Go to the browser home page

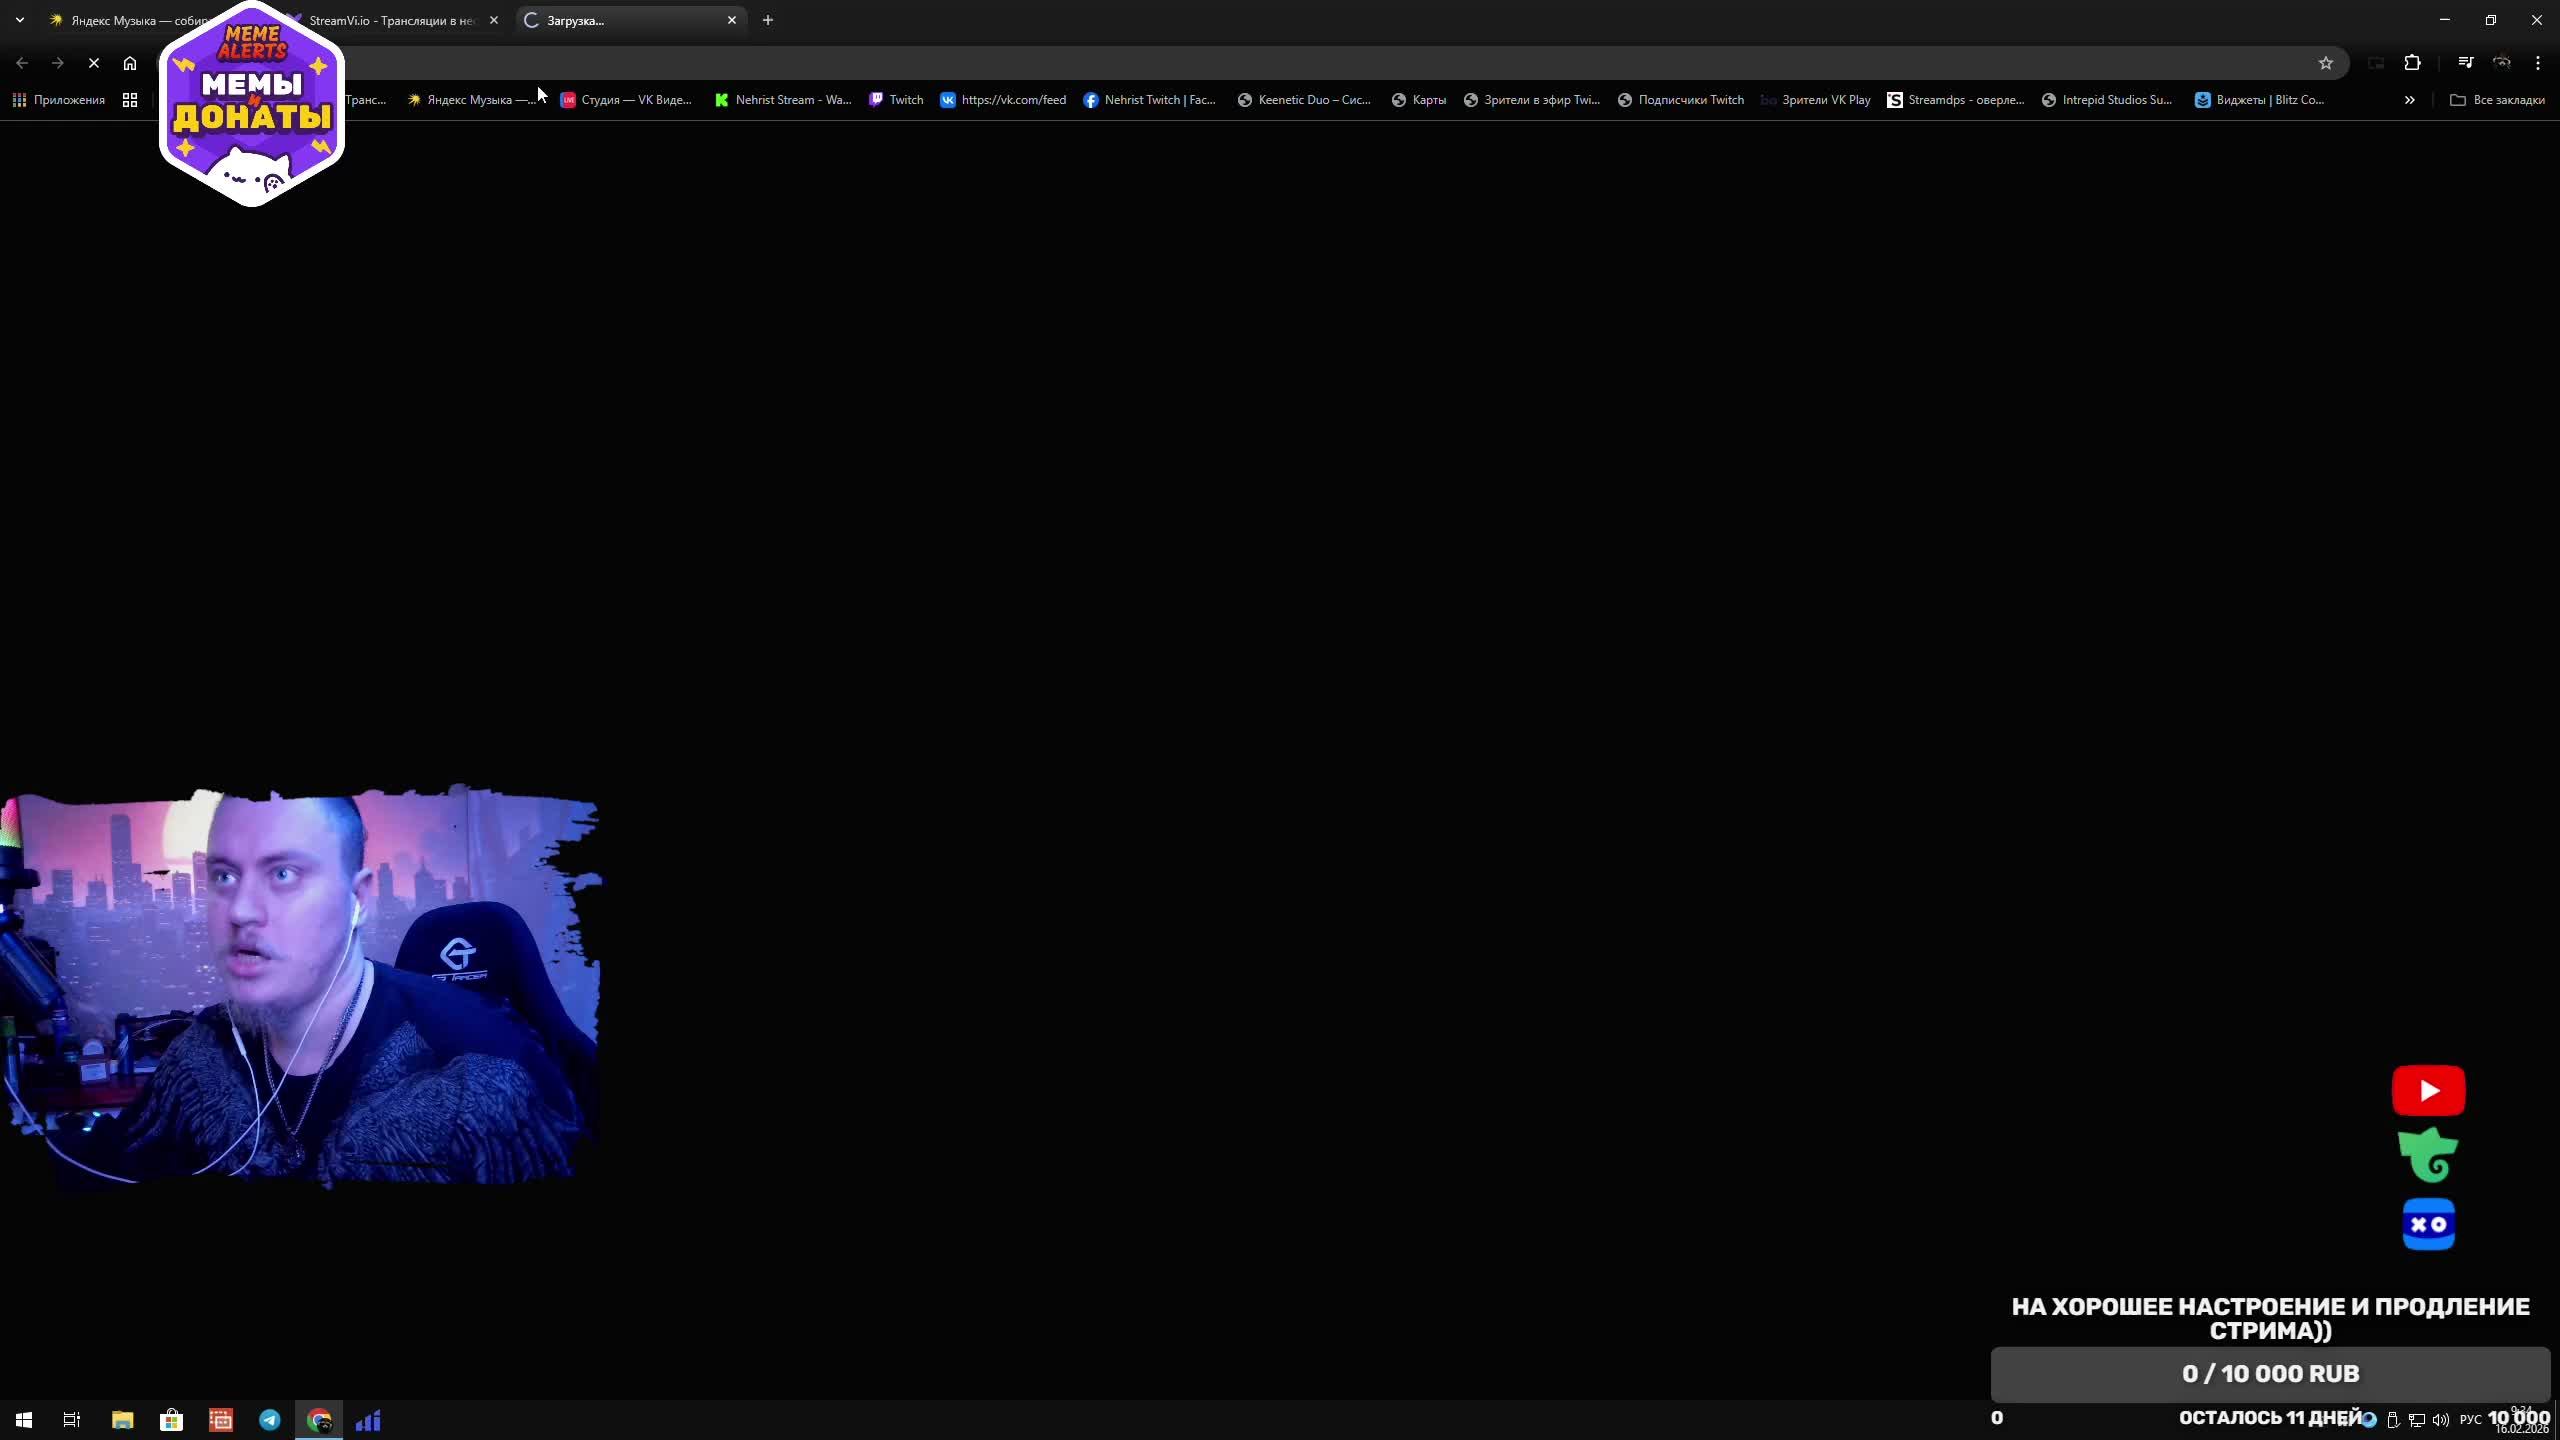[x=130, y=63]
